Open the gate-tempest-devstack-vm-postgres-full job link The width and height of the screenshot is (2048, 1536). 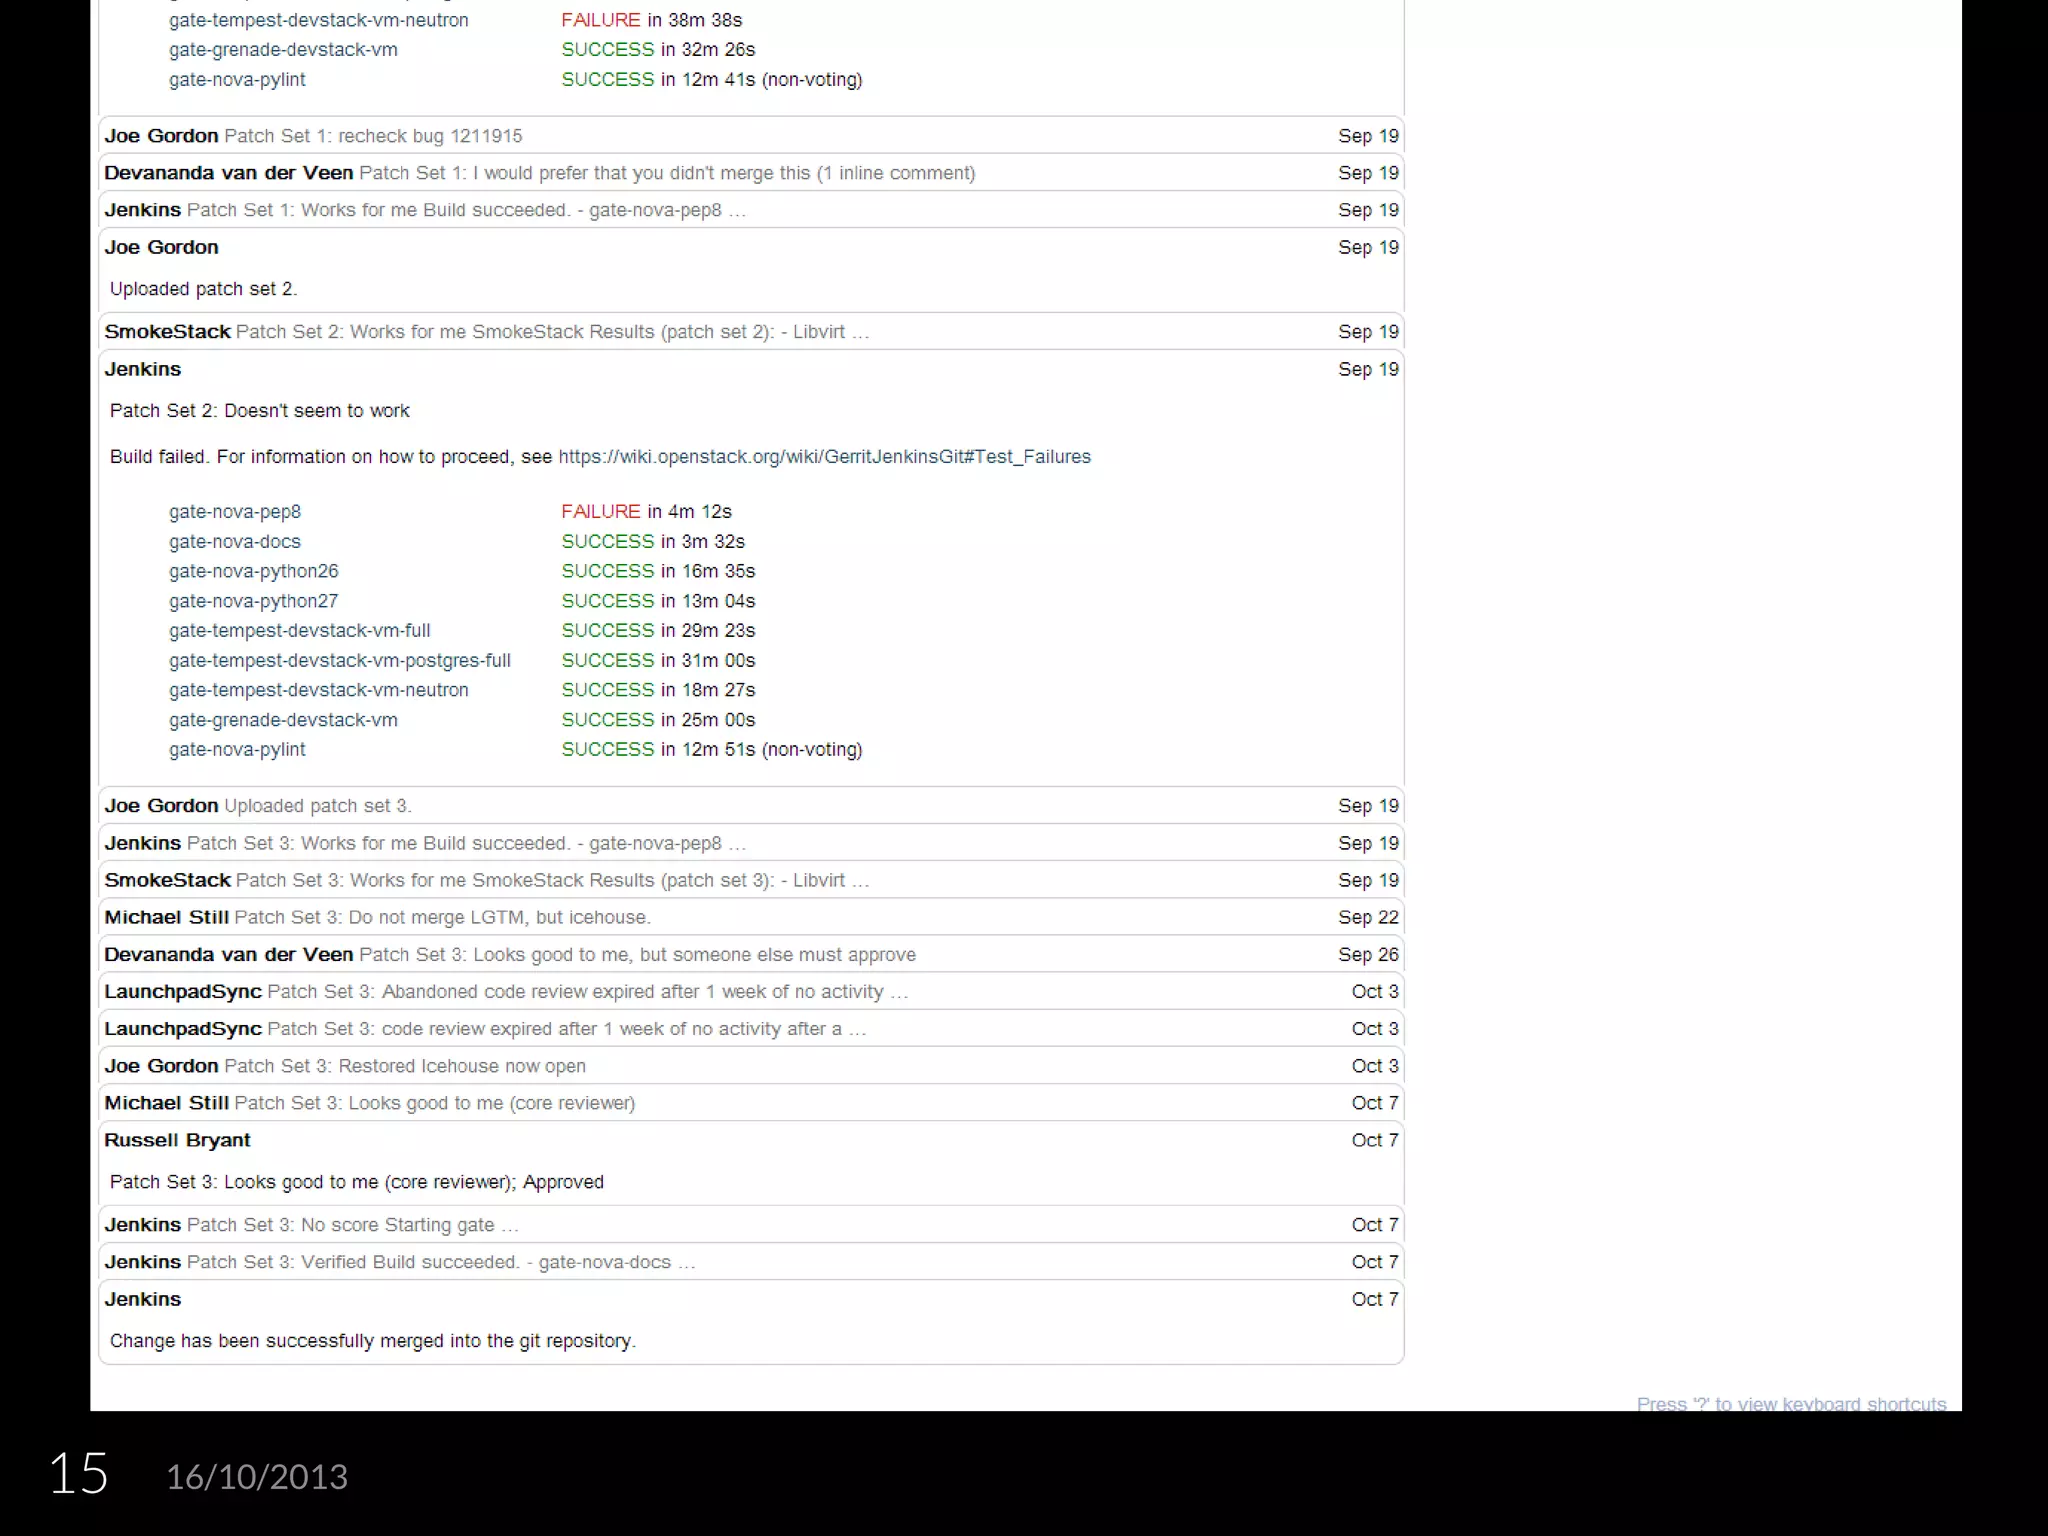(340, 661)
